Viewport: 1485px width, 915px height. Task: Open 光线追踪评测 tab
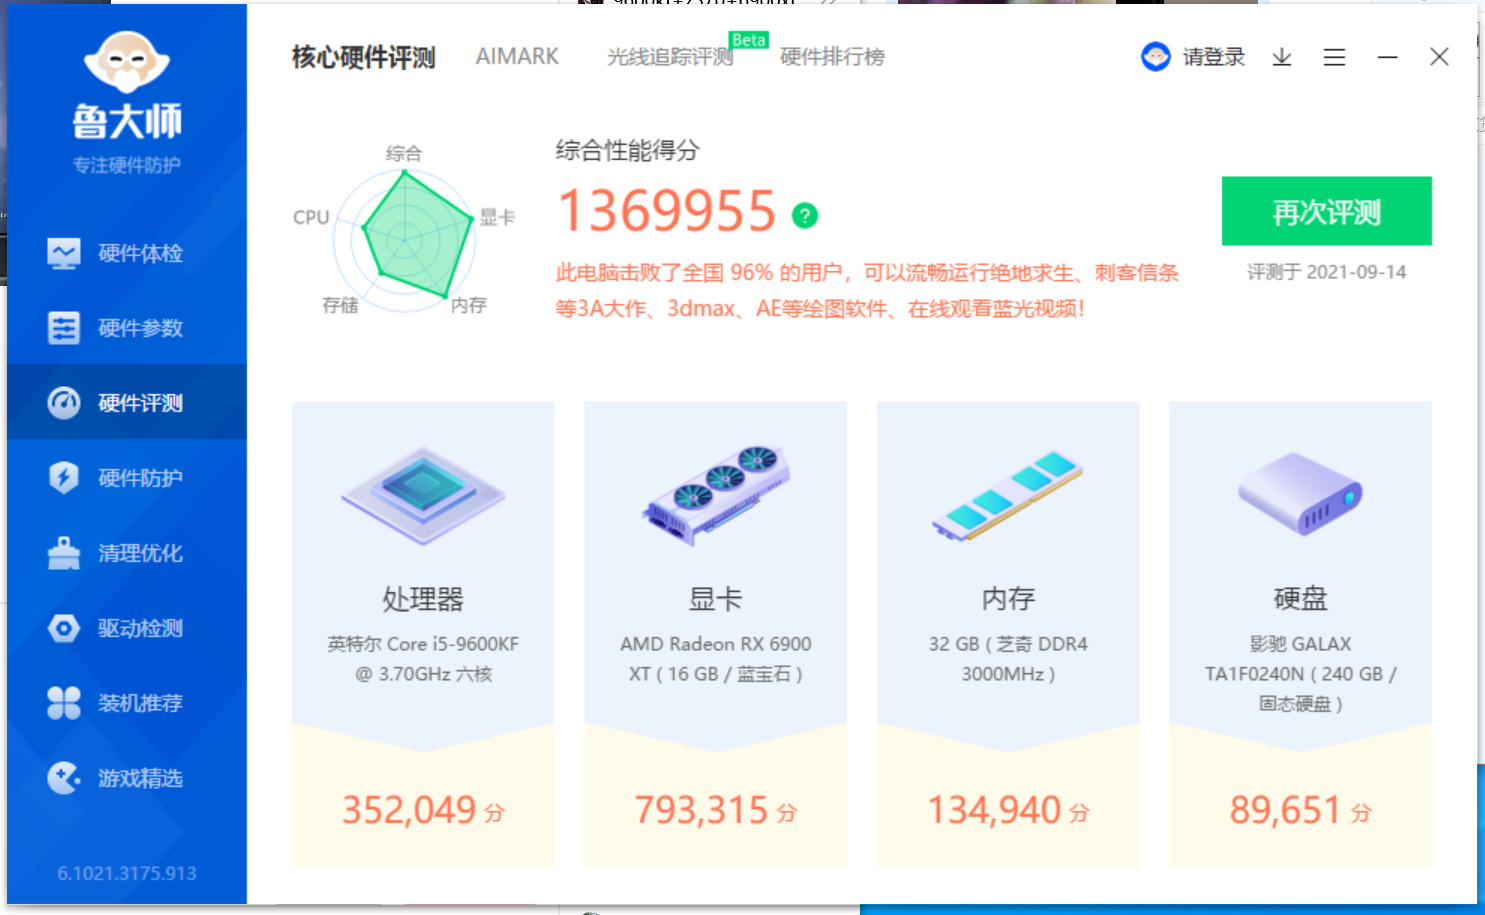coord(670,57)
